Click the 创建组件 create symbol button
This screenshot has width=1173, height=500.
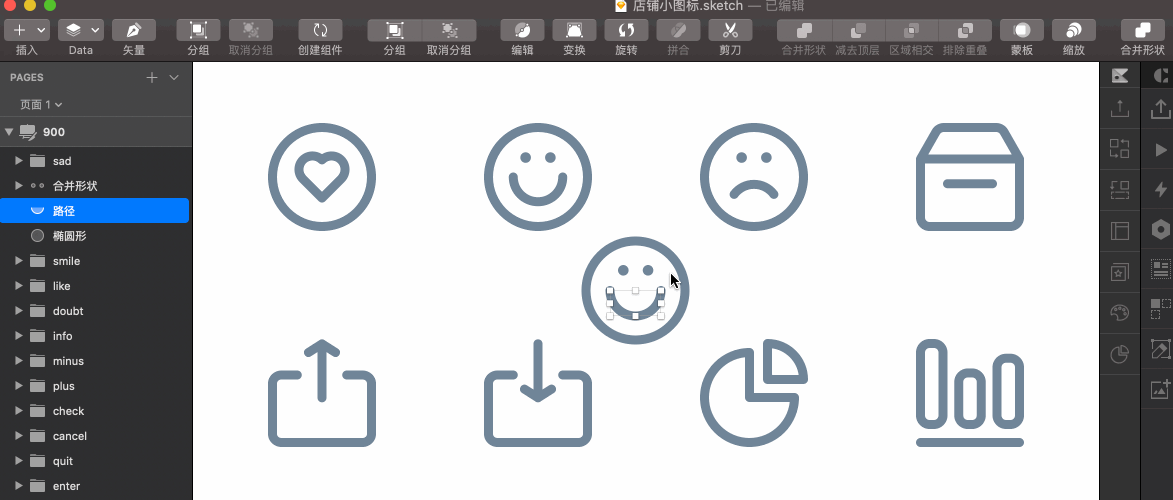point(320,30)
